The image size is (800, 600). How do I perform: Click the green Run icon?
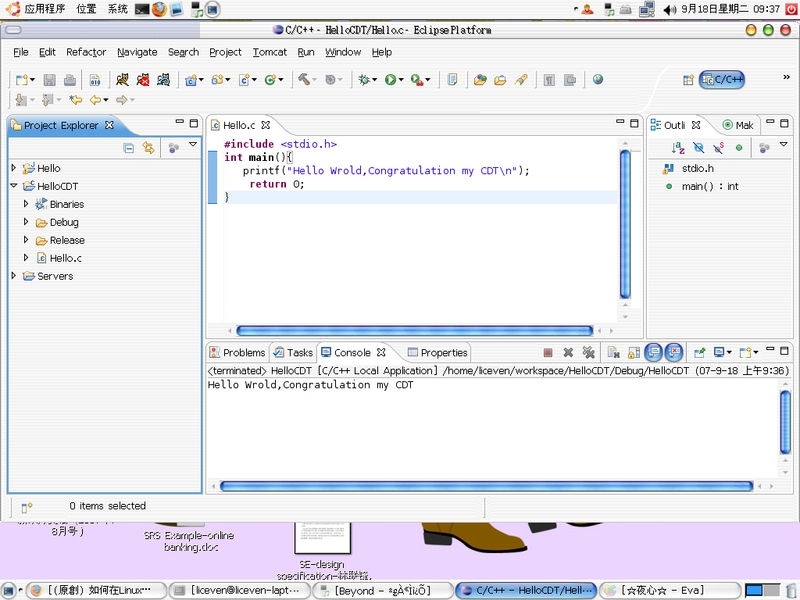[x=390, y=80]
